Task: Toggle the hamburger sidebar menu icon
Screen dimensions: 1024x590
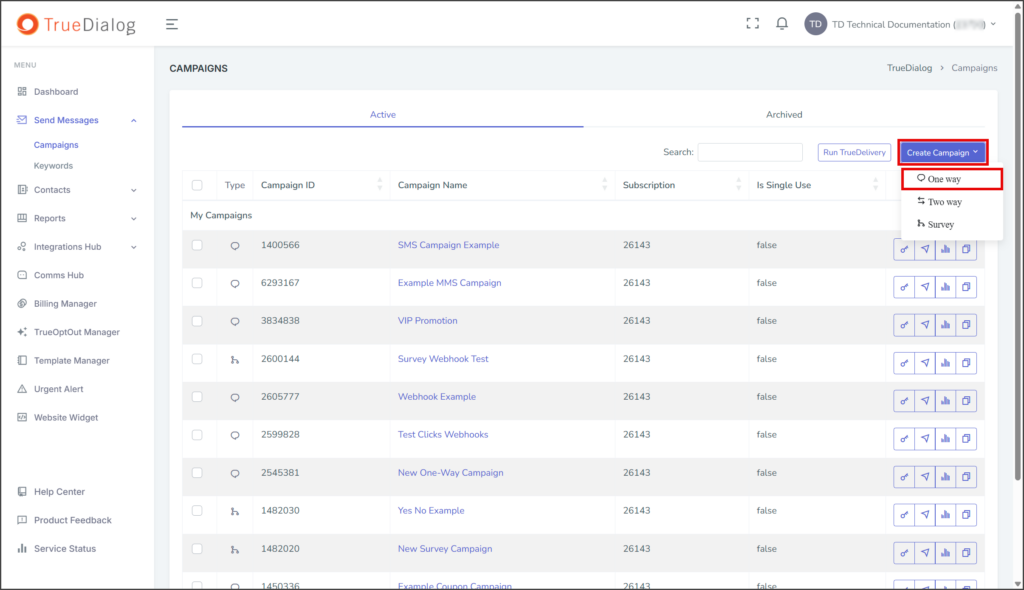Action: coord(172,25)
